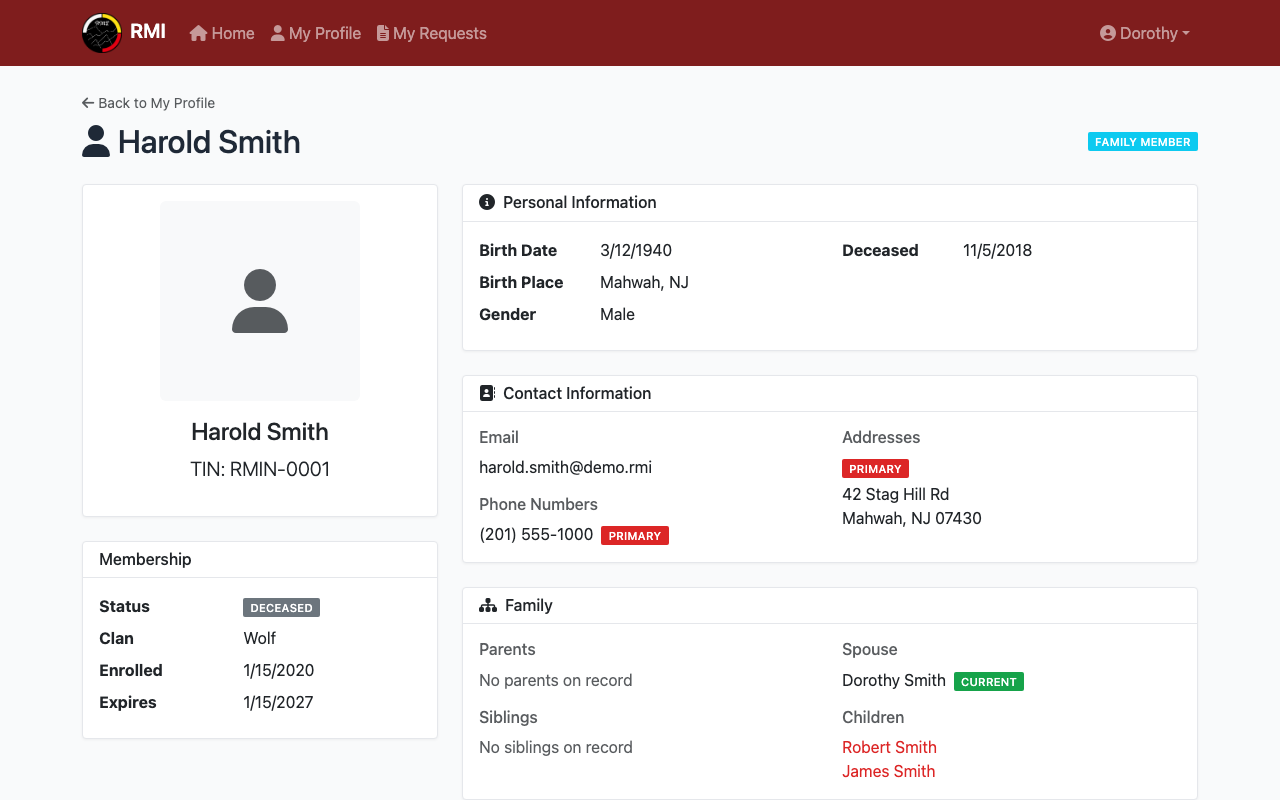Screen dimensions: 1280x800
Task: Open My Profile from the navbar
Action: pyautogui.click(x=325, y=33)
